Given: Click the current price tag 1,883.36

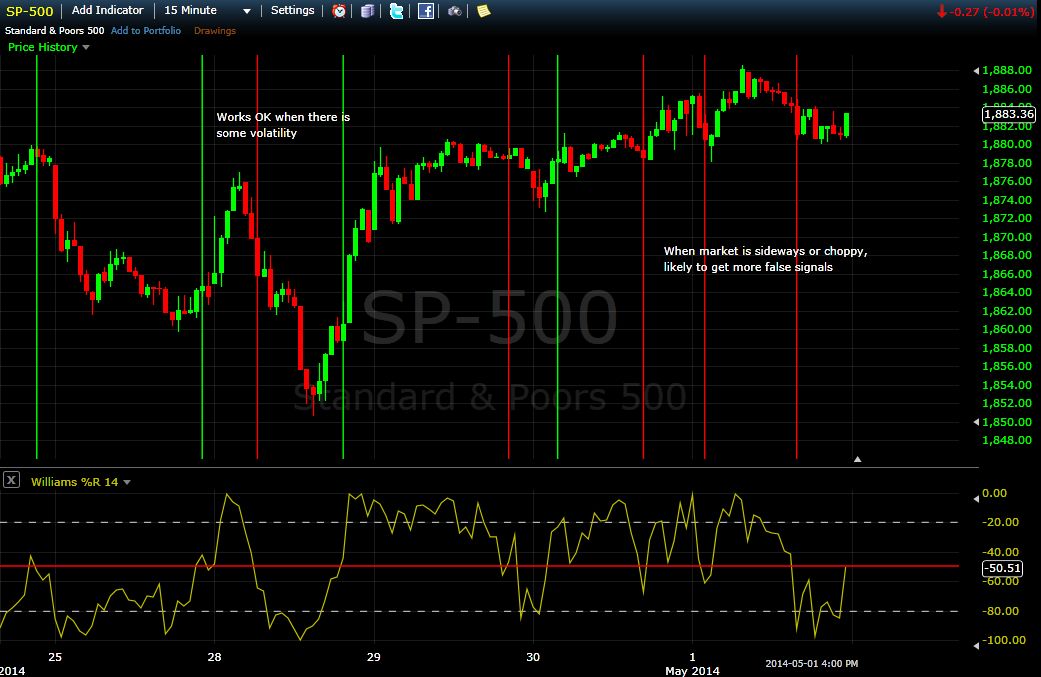Looking at the screenshot, I should [x=1008, y=114].
